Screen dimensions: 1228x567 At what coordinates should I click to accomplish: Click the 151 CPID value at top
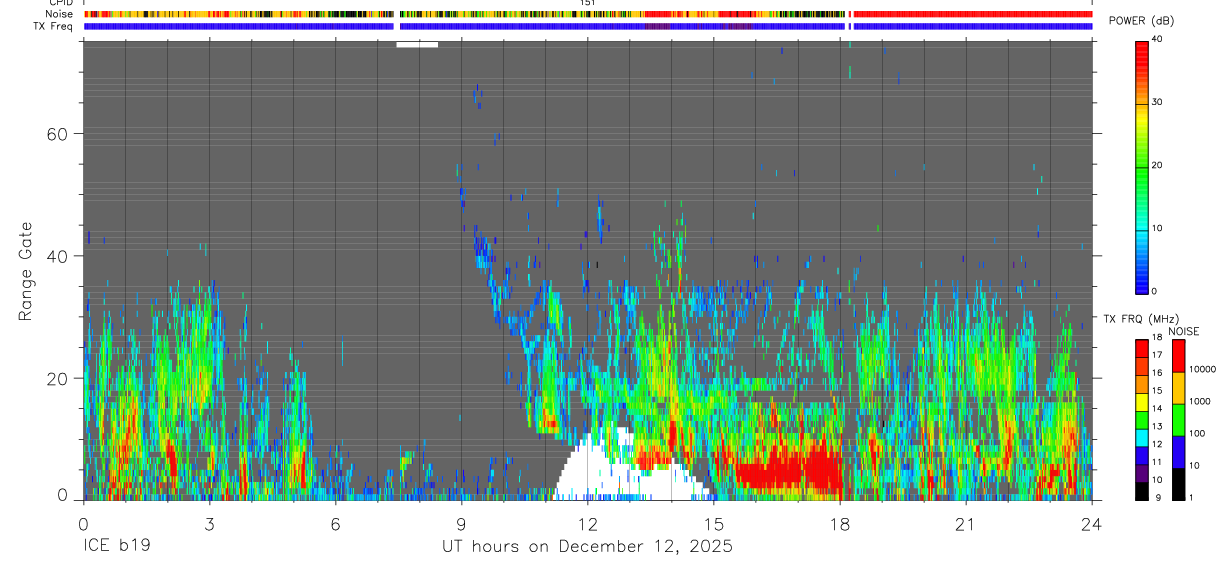[x=588, y=3]
